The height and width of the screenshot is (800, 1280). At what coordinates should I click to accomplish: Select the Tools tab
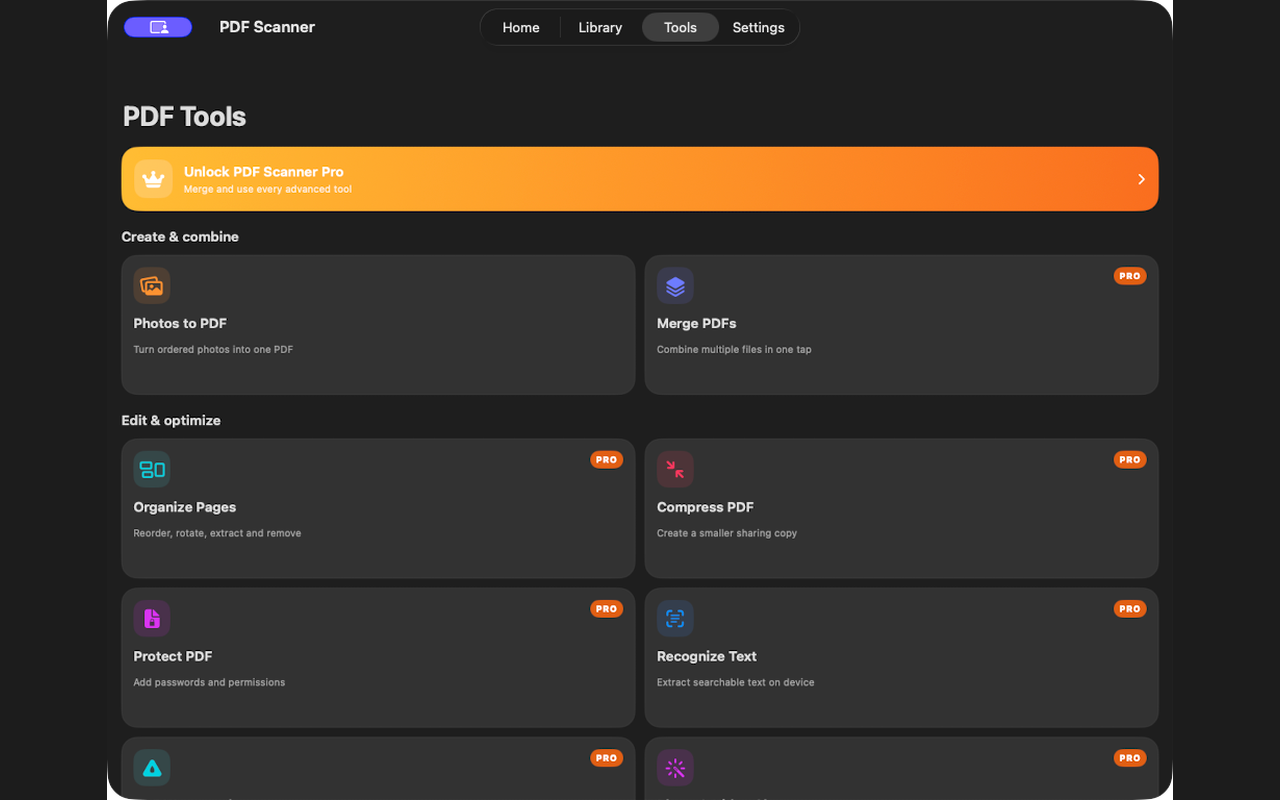click(x=680, y=27)
